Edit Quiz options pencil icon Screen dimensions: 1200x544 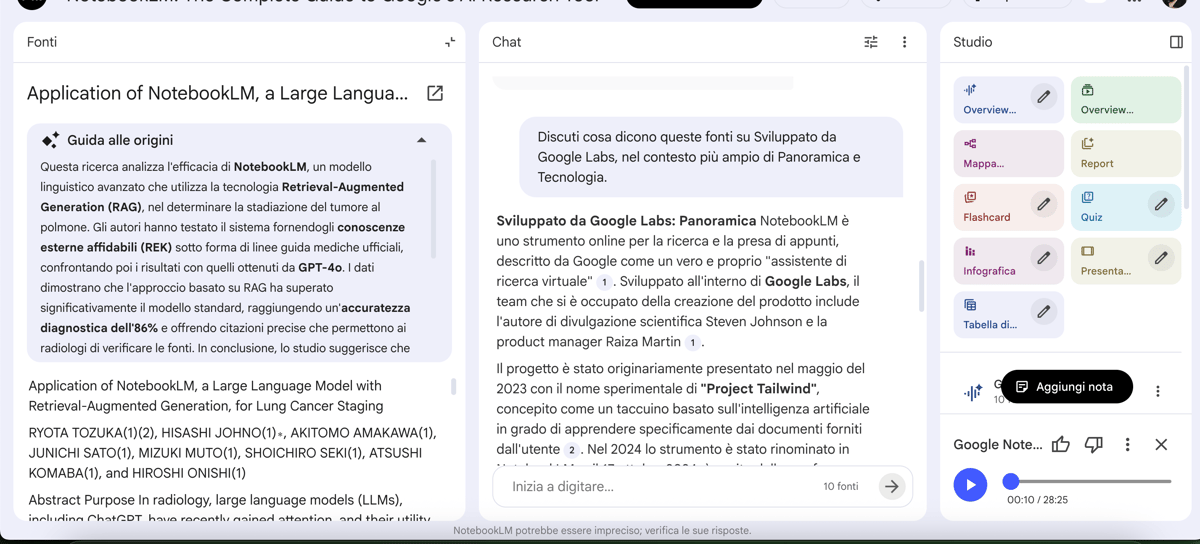pyautogui.click(x=1160, y=204)
